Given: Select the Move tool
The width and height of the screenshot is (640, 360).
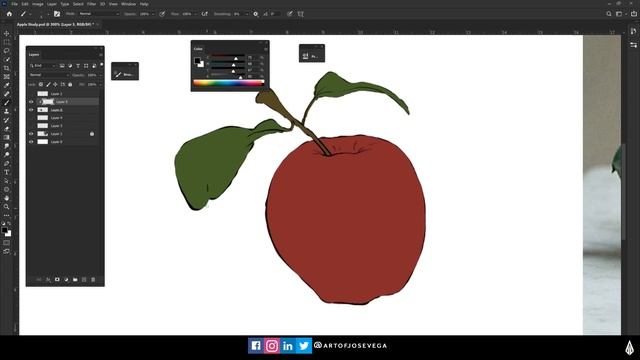Looking at the screenshot, I should pyautogui.click(x=7, y=33).
